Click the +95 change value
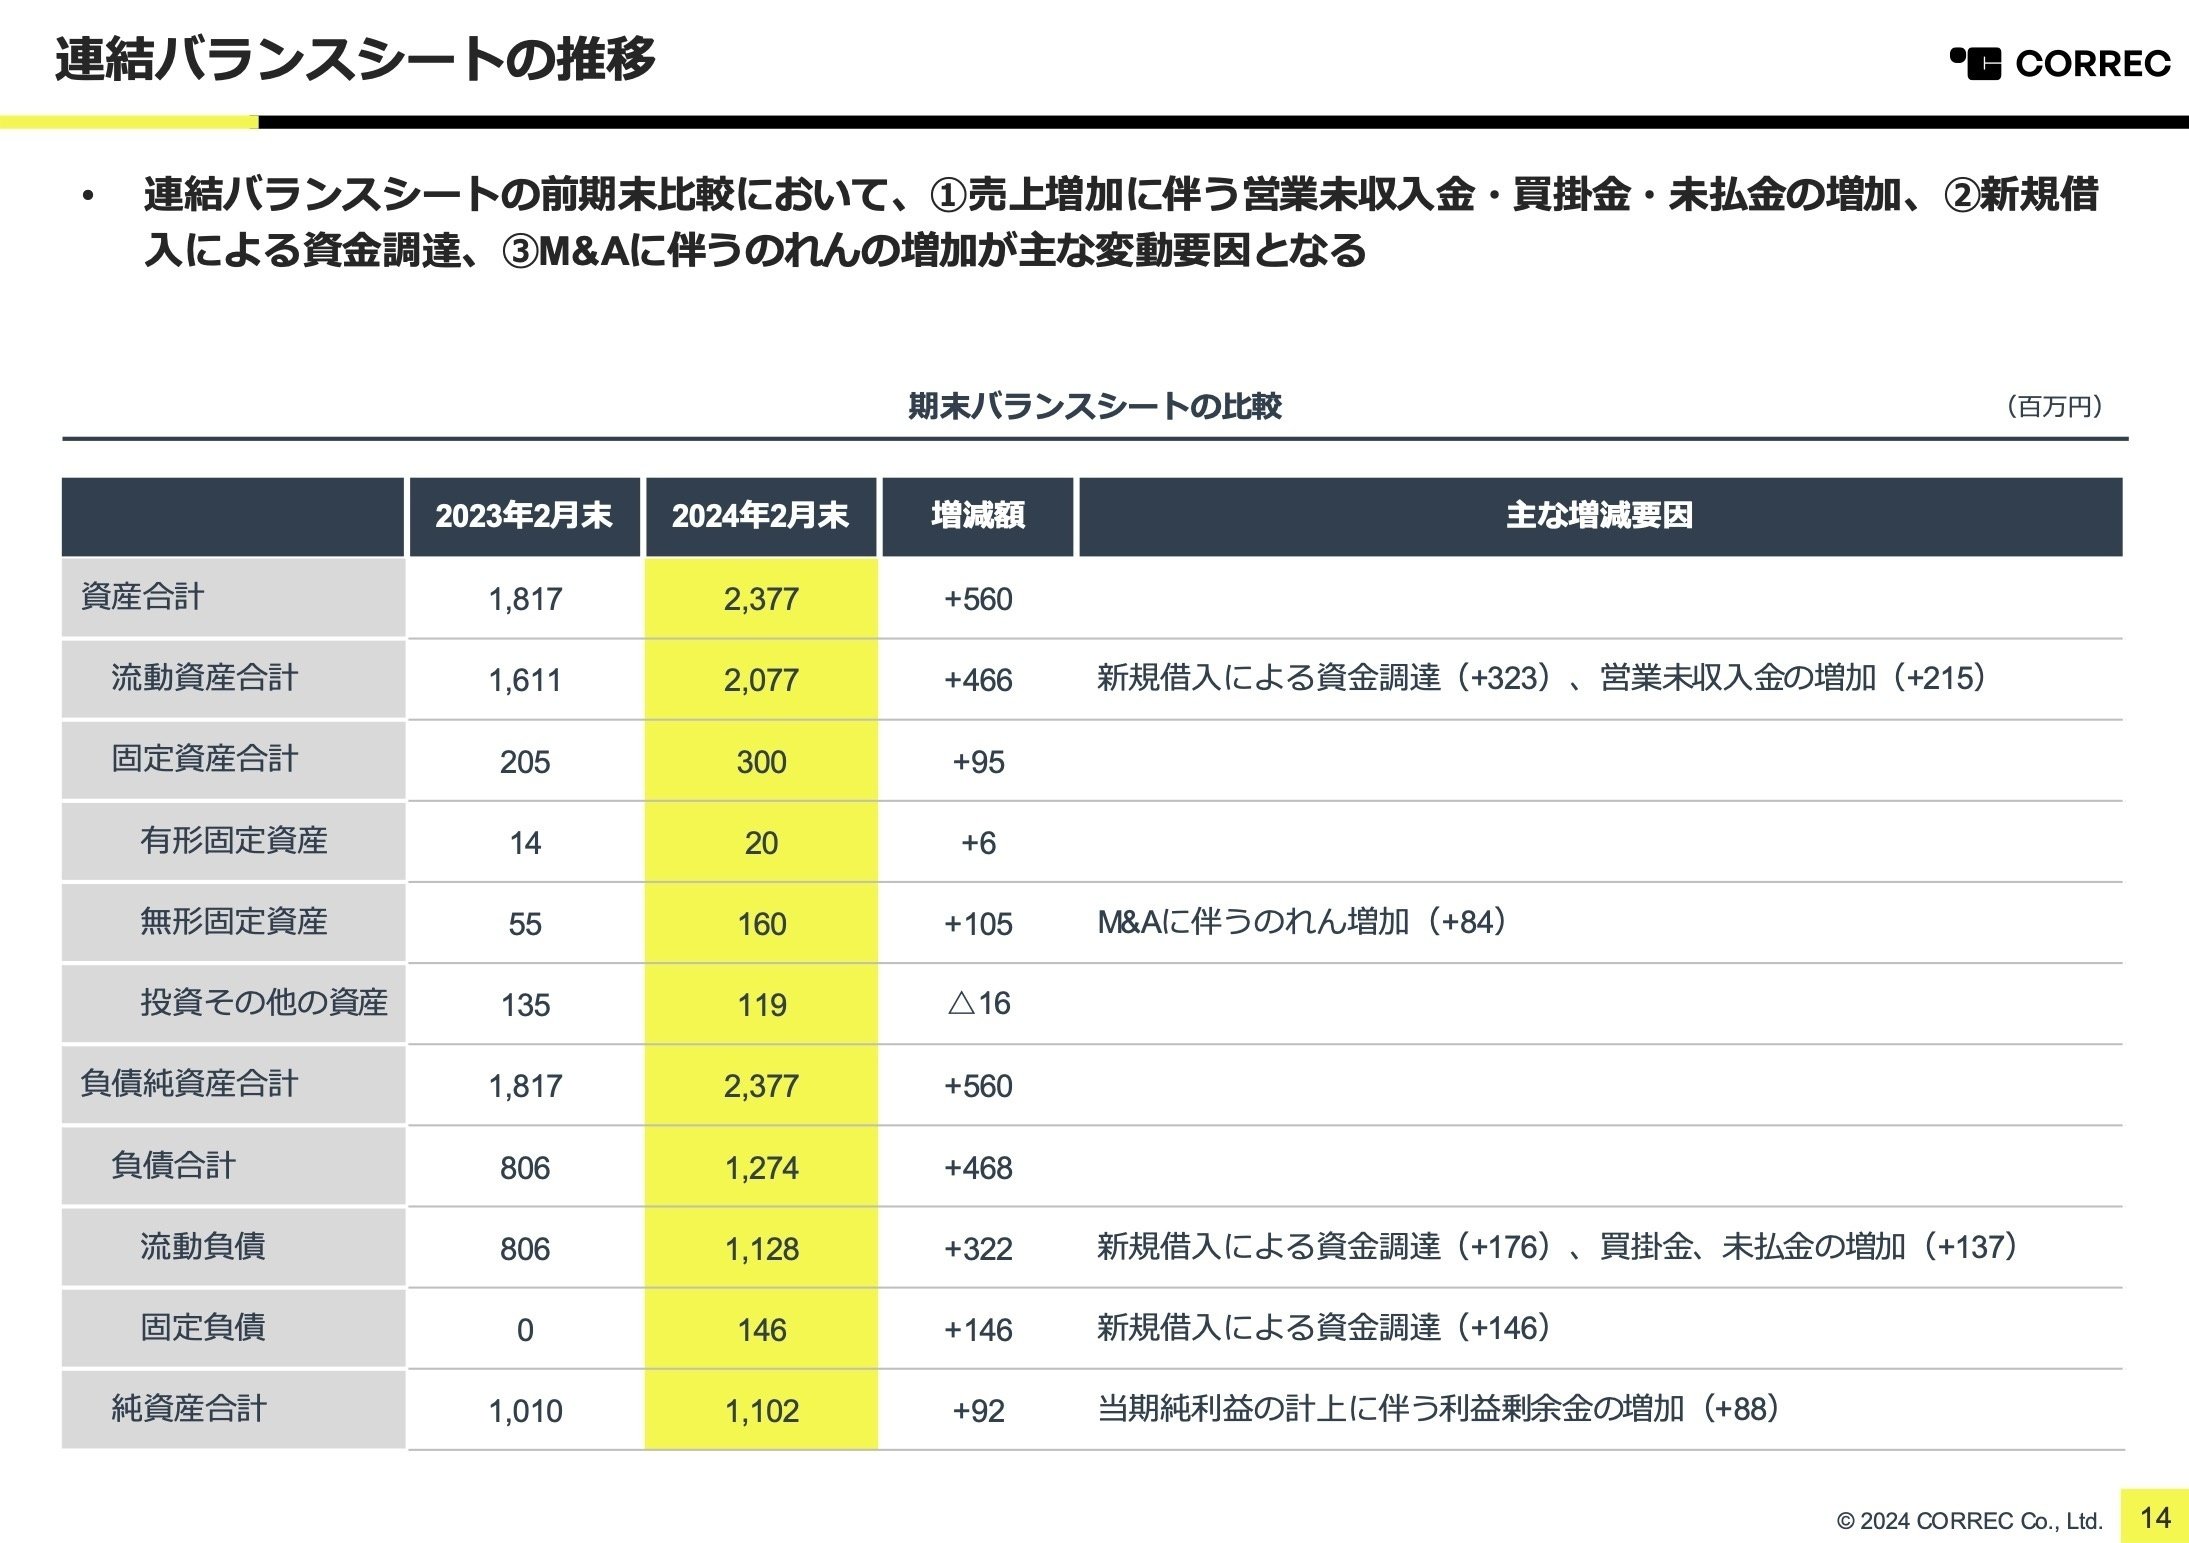 978,763
